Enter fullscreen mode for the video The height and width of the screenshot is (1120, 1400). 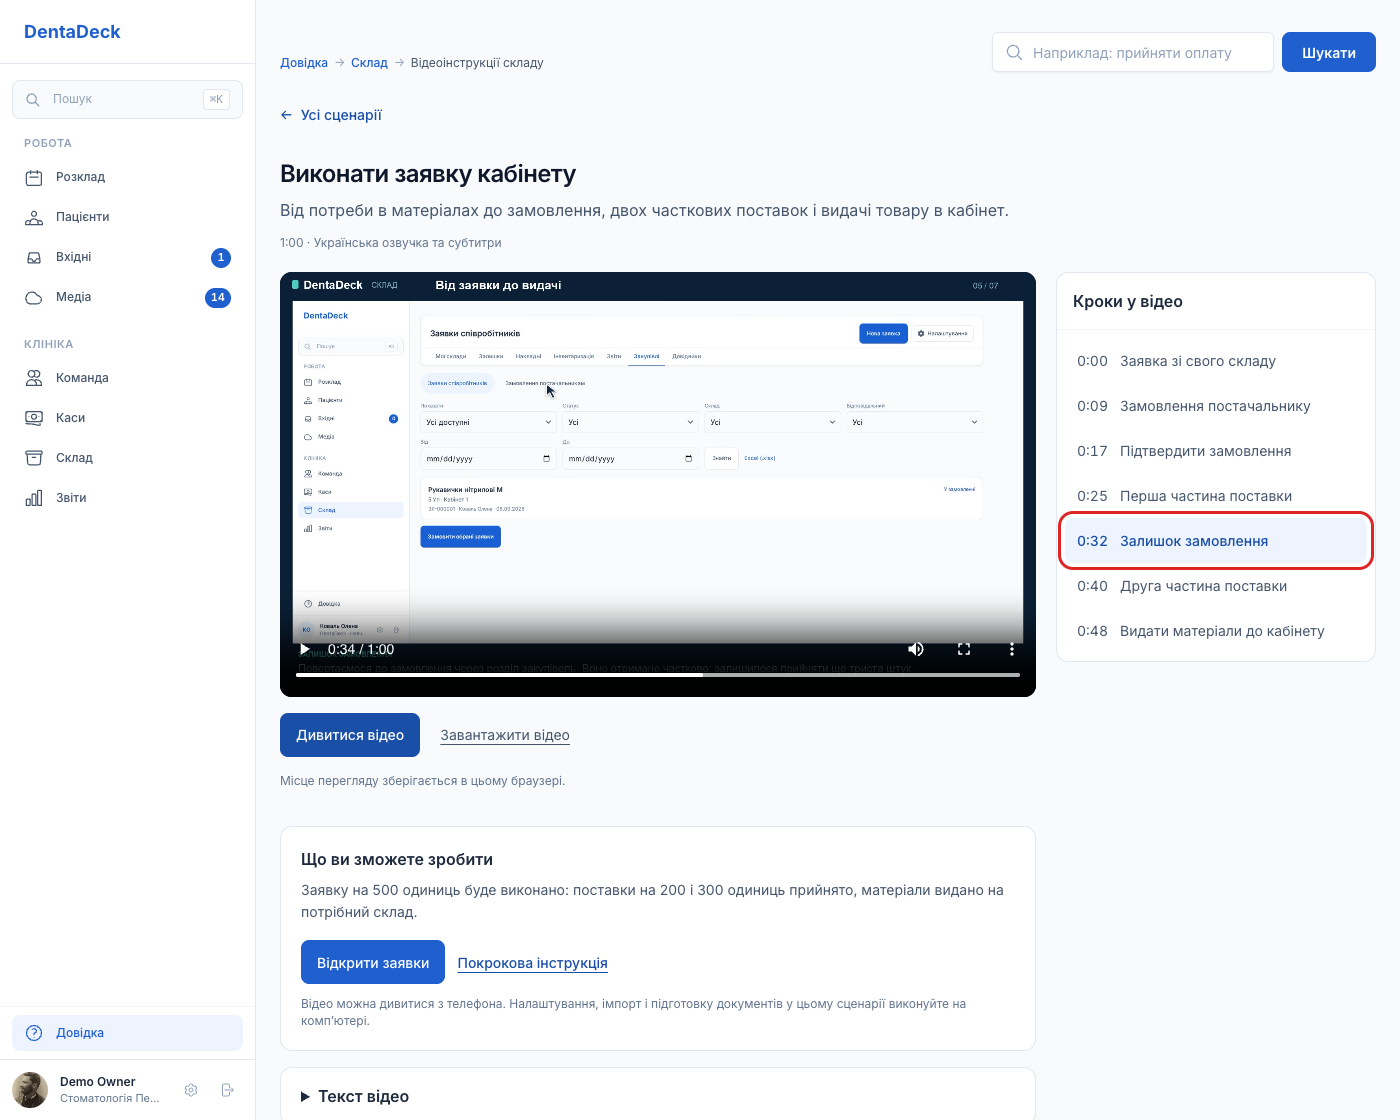coord(964,649)
